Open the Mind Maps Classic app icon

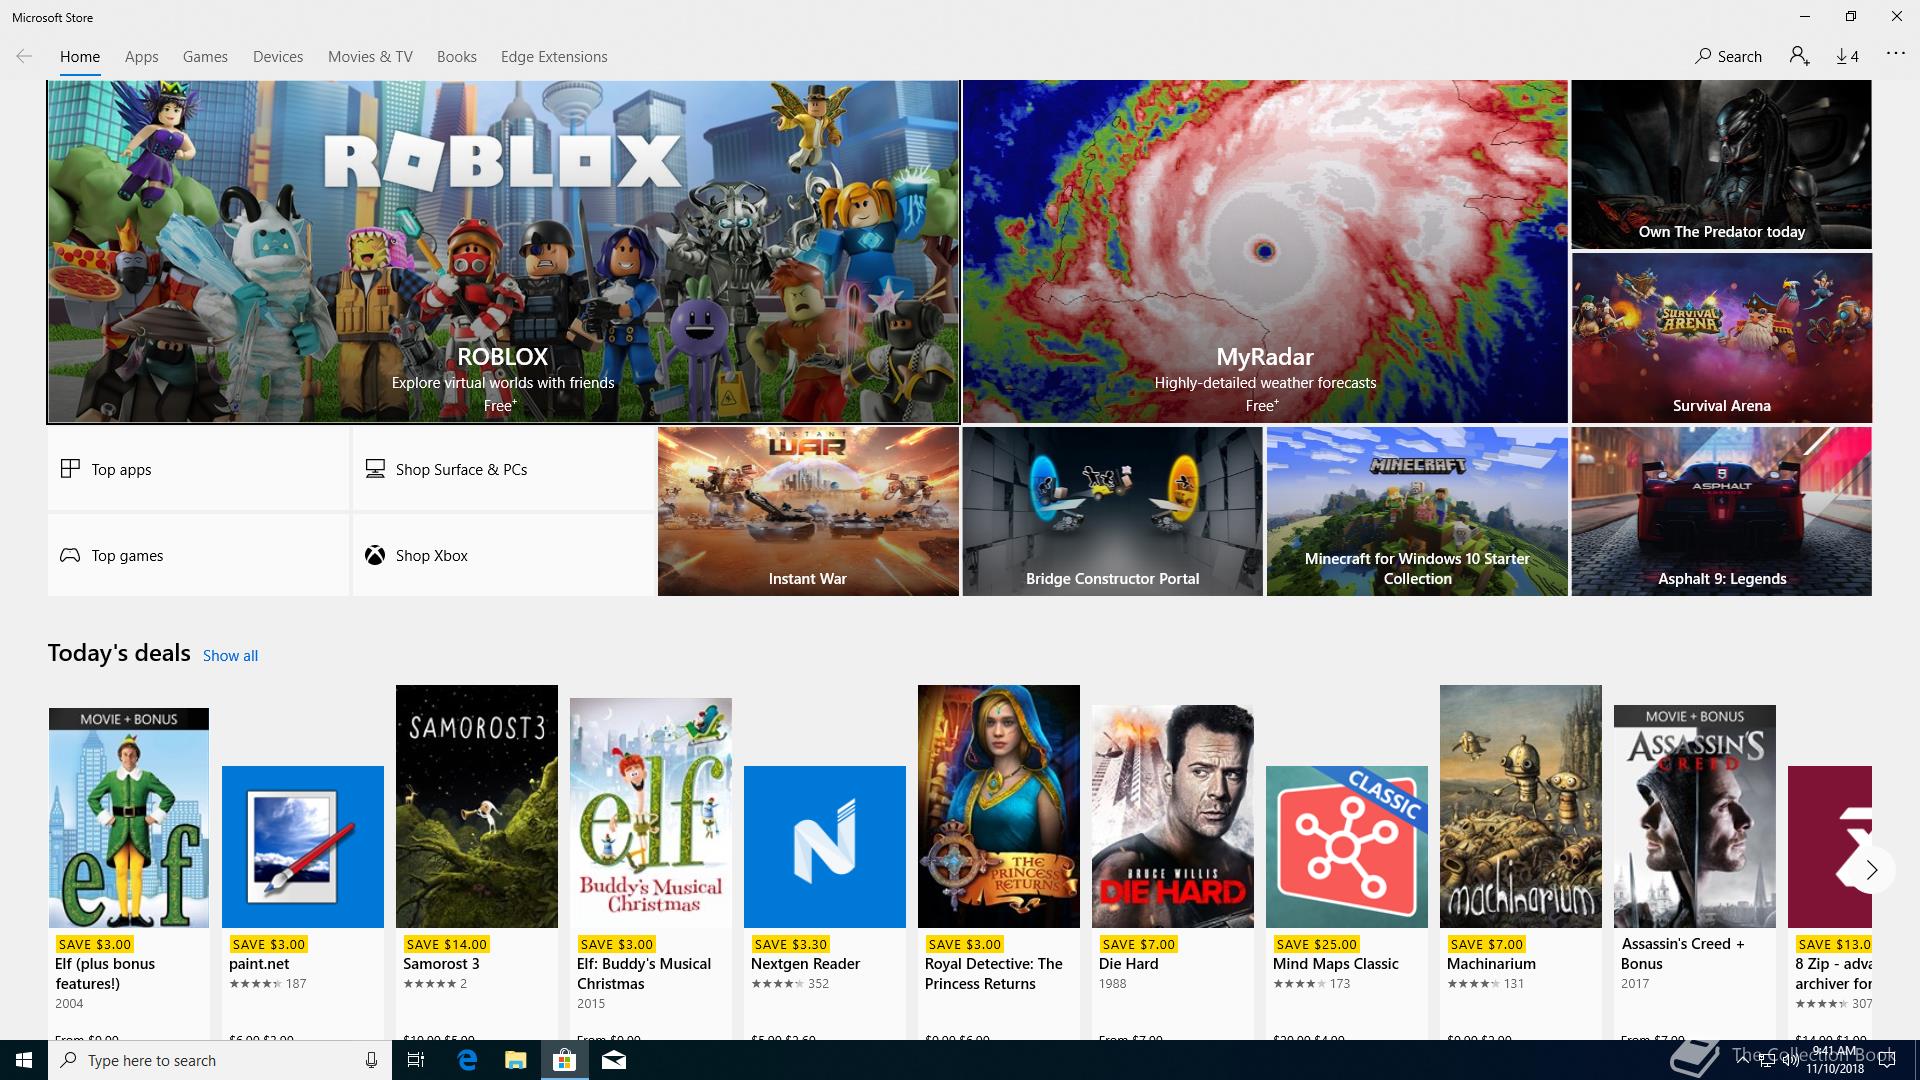pos(1347,847)
